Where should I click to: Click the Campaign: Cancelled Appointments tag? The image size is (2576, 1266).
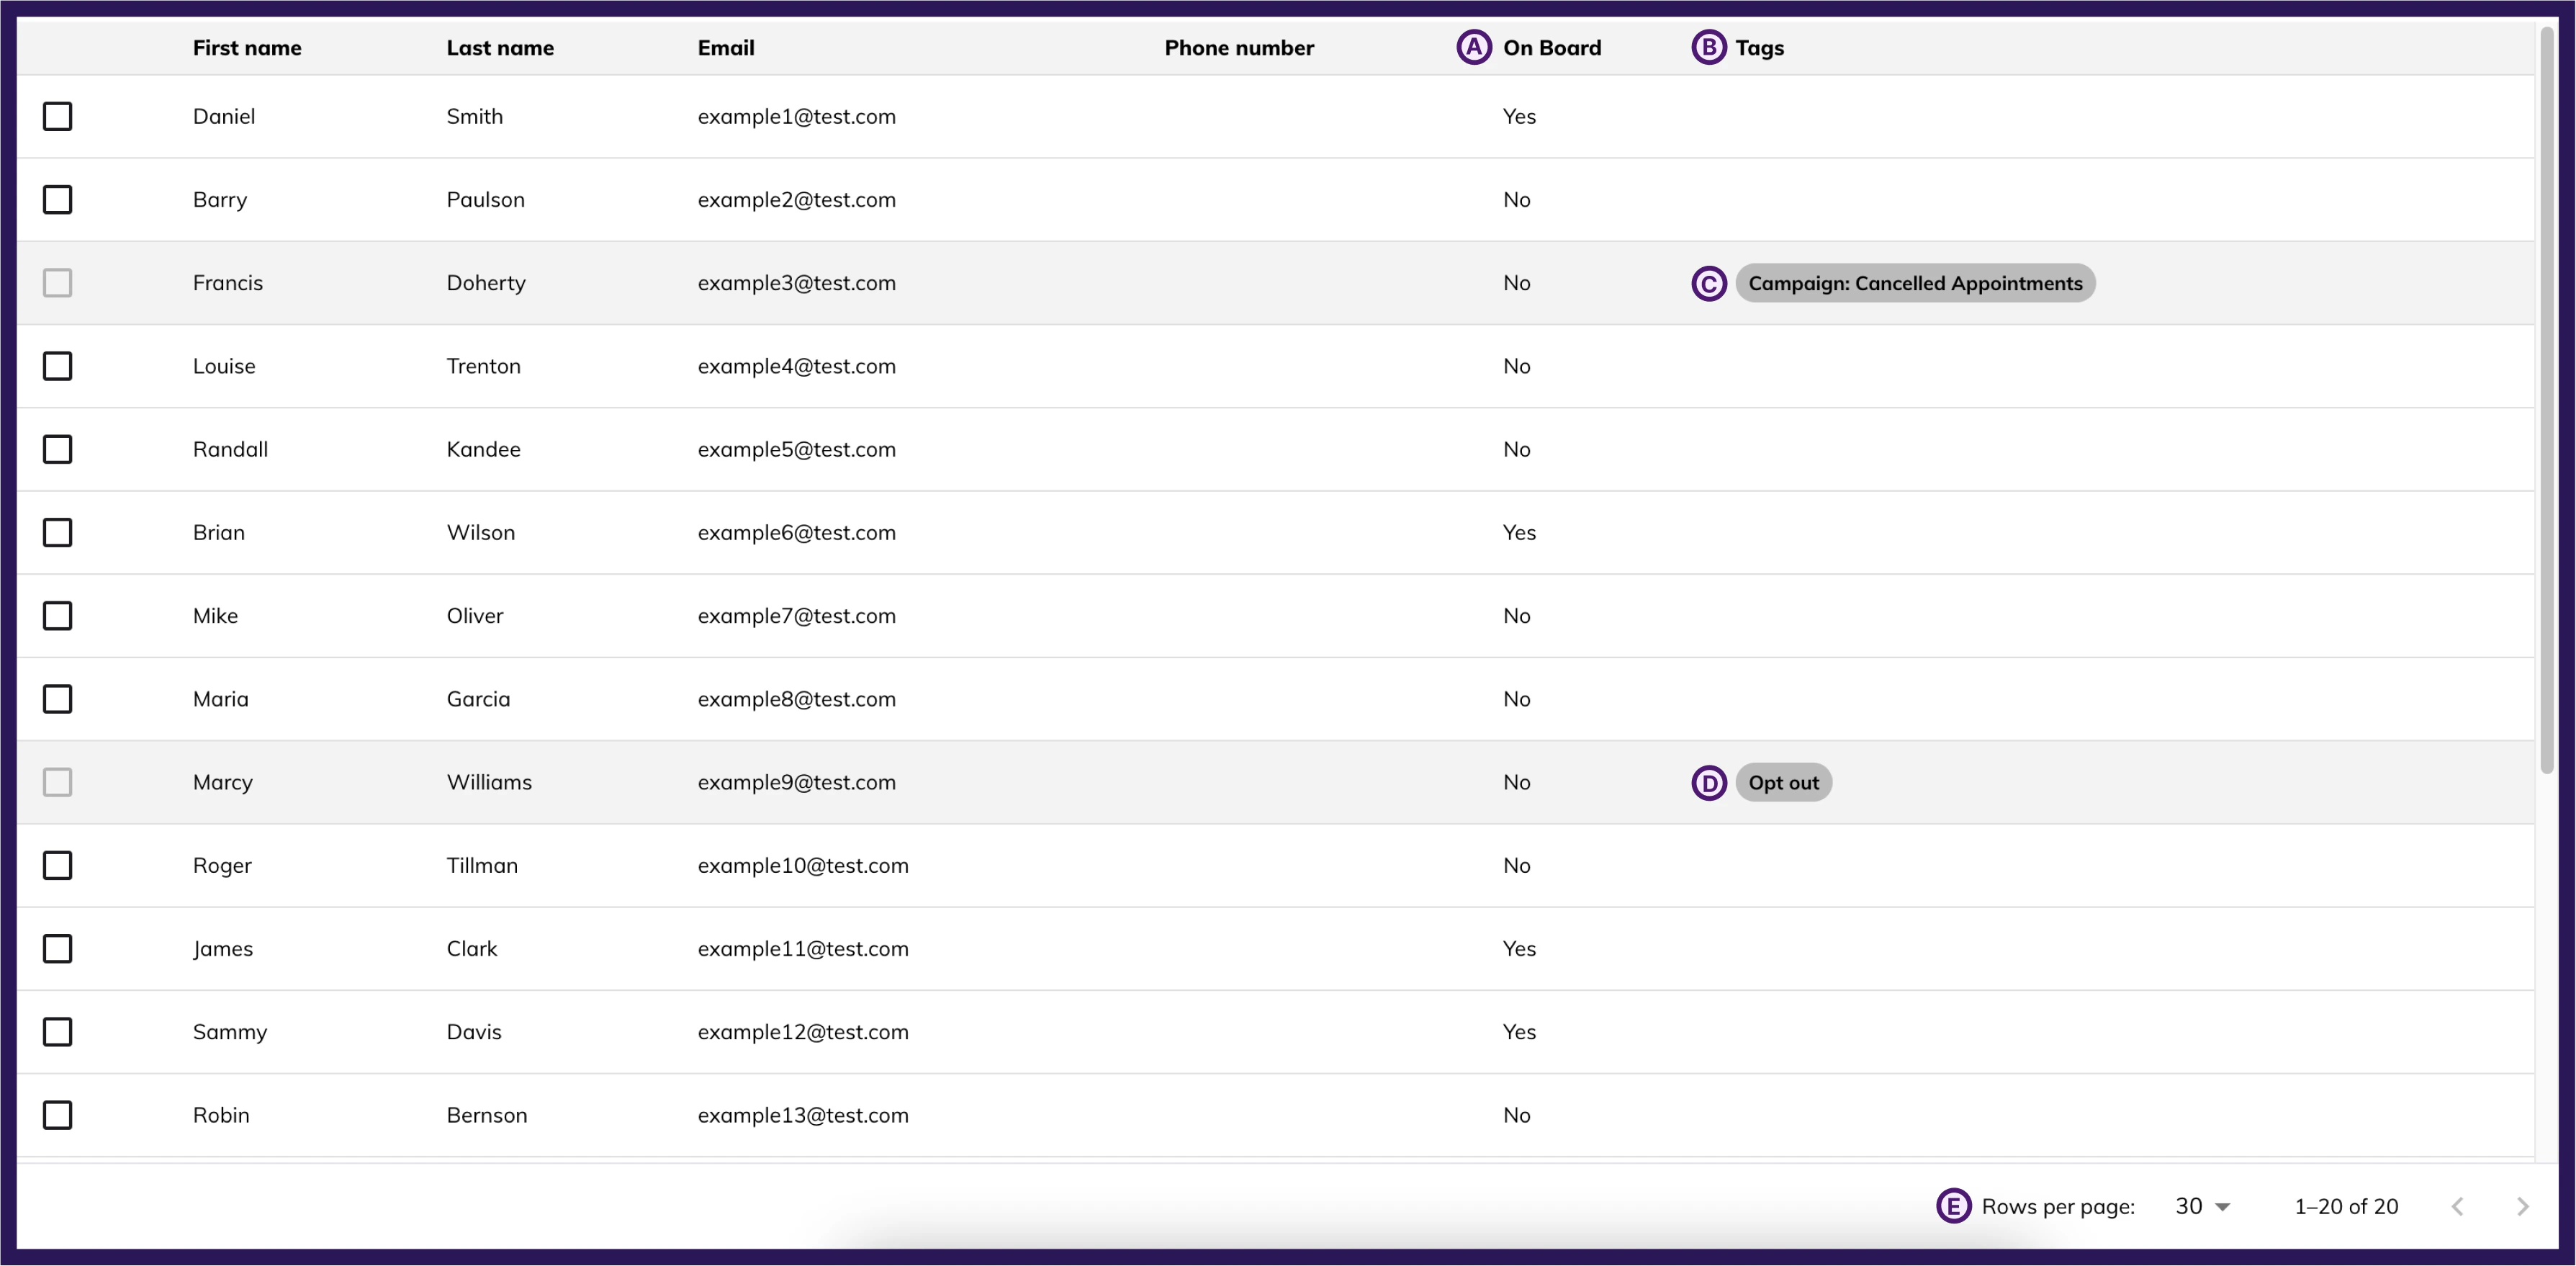(1914, 283)
